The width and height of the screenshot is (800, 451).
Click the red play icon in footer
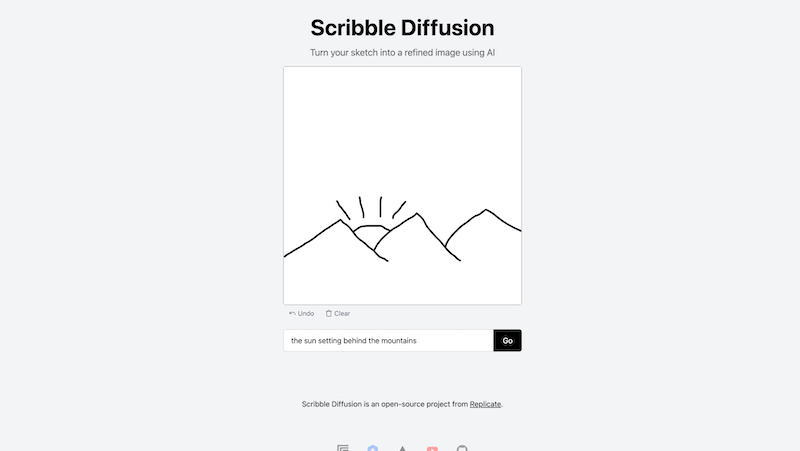point(432,448)
